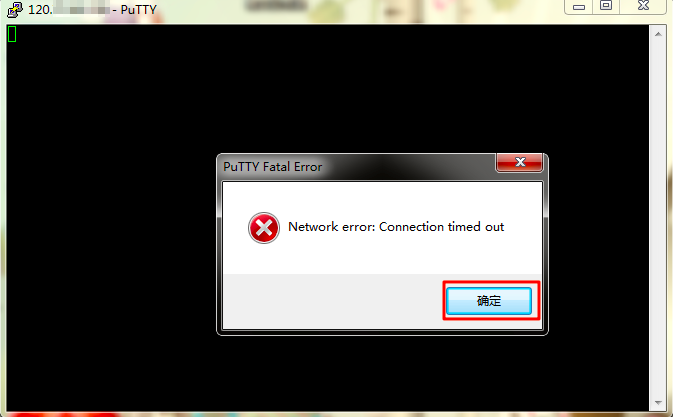Confirm the error with the 确定 button
The height and width of the screenshot is (417, 673).
[x=489, y=301]
